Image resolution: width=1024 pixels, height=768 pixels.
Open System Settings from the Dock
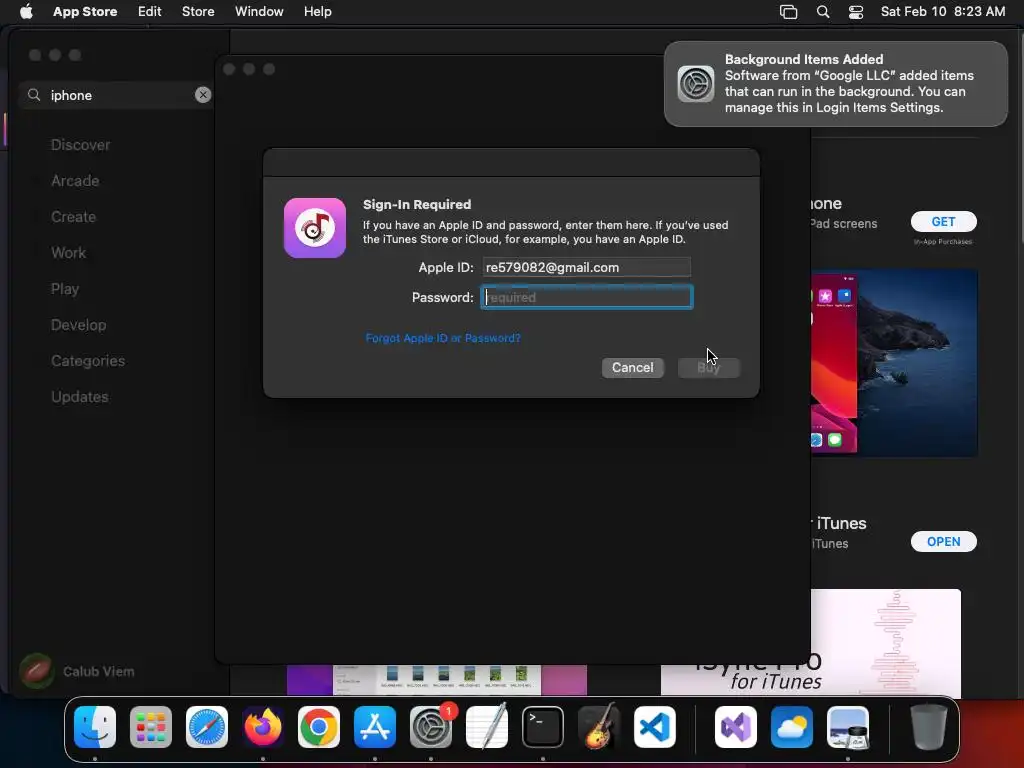(431, 727)
